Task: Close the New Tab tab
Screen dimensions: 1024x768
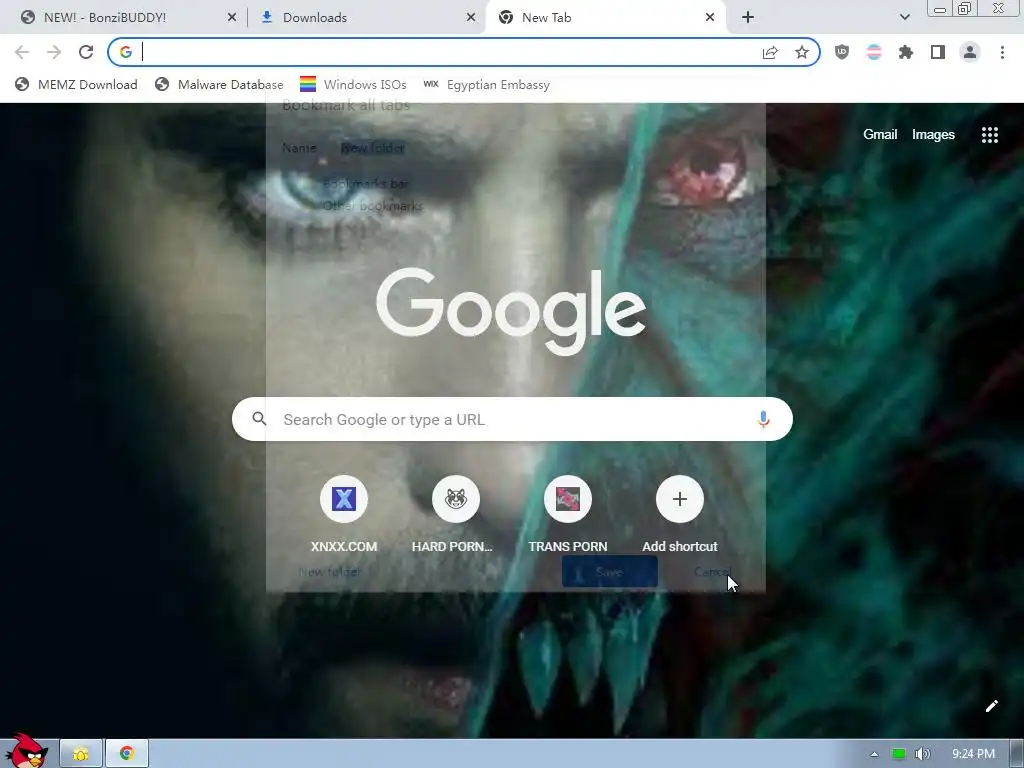Action: tap(710, 18)
